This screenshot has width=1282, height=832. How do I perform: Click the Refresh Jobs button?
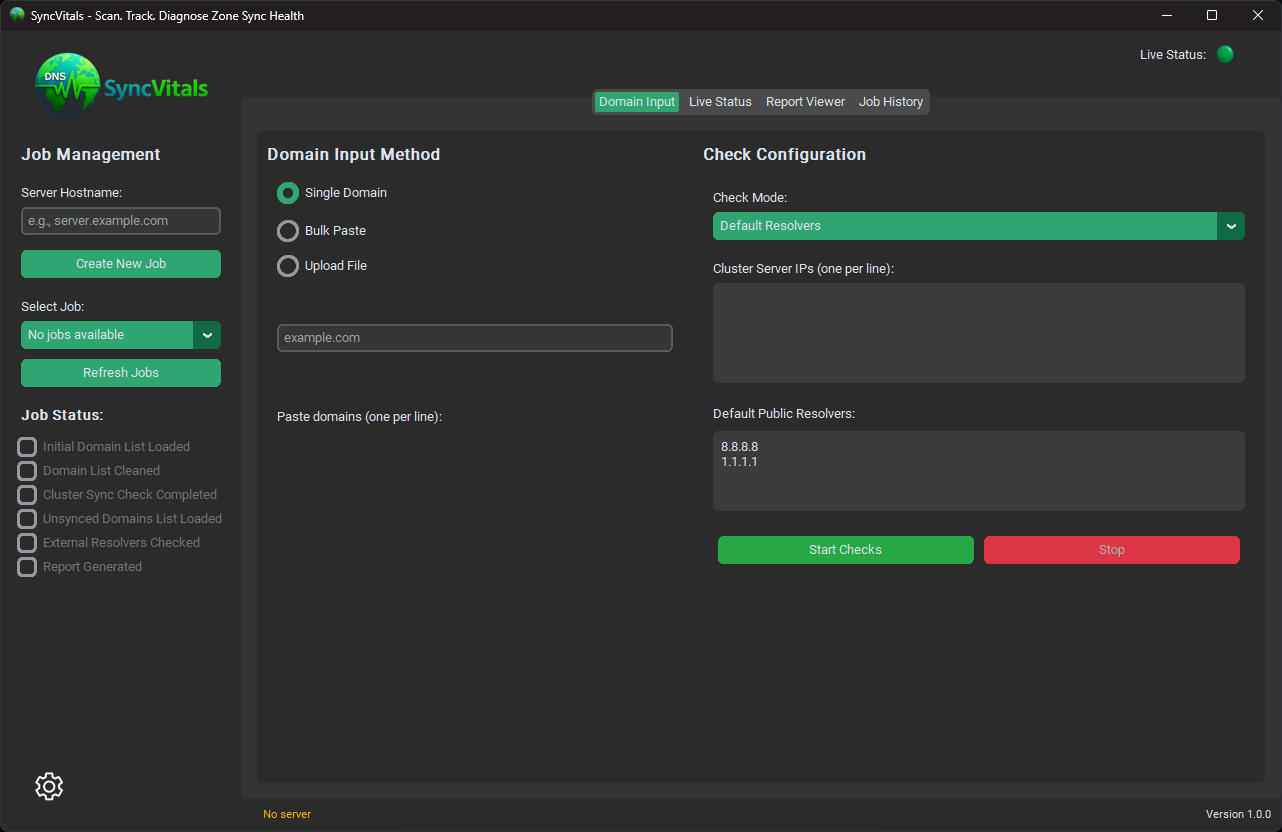coord(121,373)
